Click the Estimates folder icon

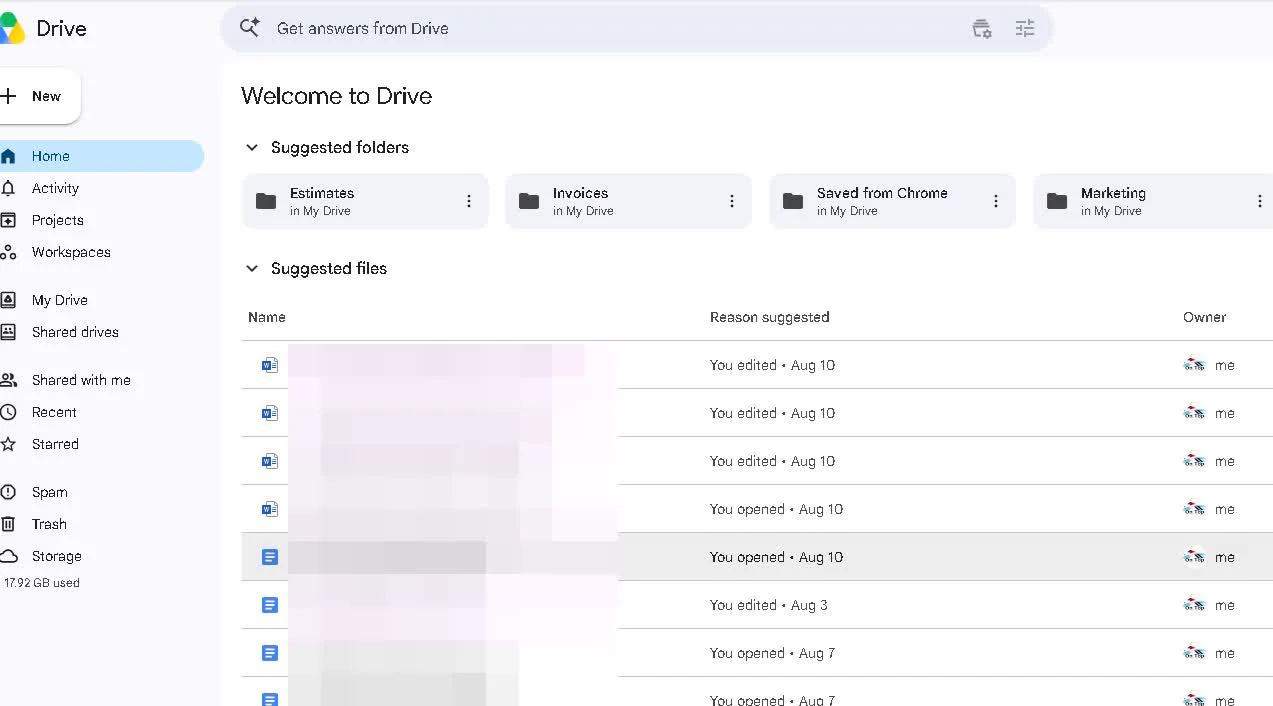pyautogui.click(x=266, y=201)
